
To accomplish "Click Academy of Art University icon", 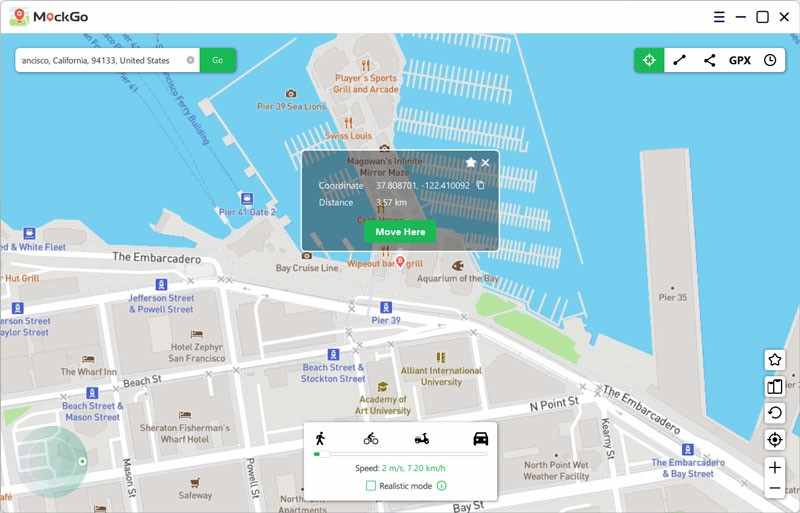I will [383, 386].
